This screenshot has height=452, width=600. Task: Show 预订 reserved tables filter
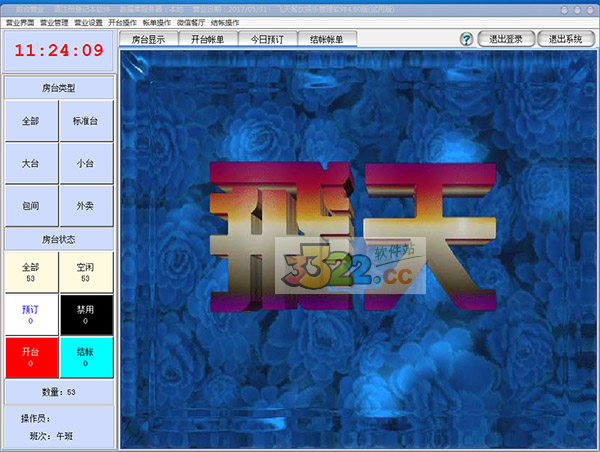(x=31, y=315)
